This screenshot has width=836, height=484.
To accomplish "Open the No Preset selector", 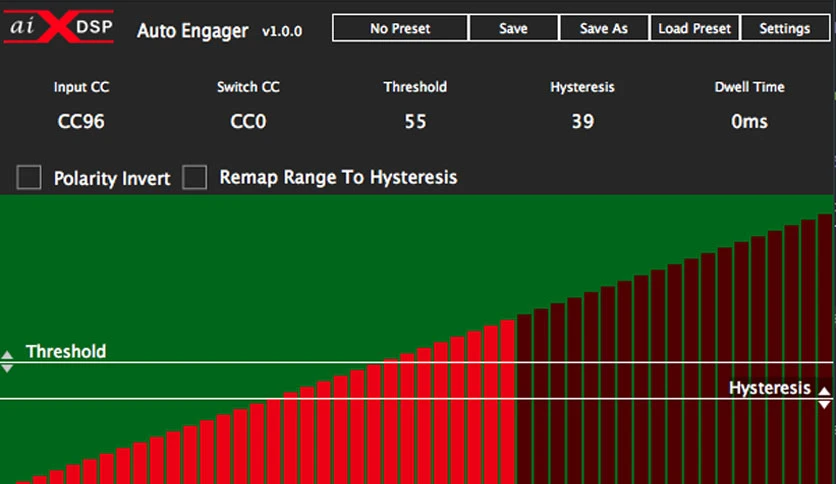I will click(x=400, y=28).
